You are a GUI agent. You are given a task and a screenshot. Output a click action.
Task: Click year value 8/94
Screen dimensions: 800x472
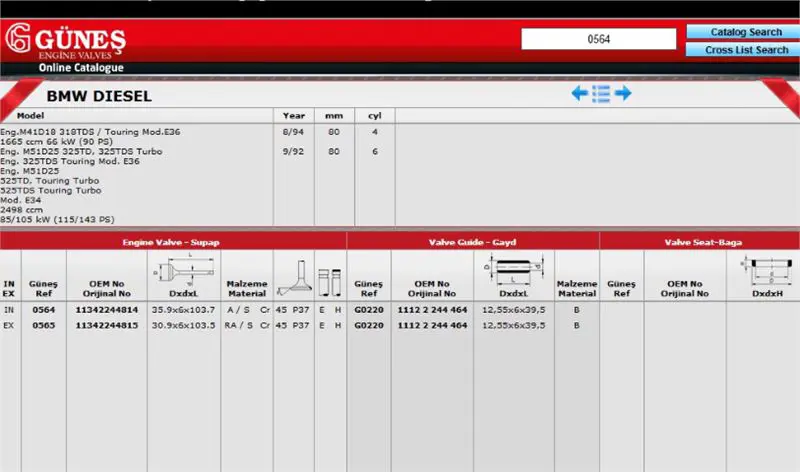tap(293, 132)
